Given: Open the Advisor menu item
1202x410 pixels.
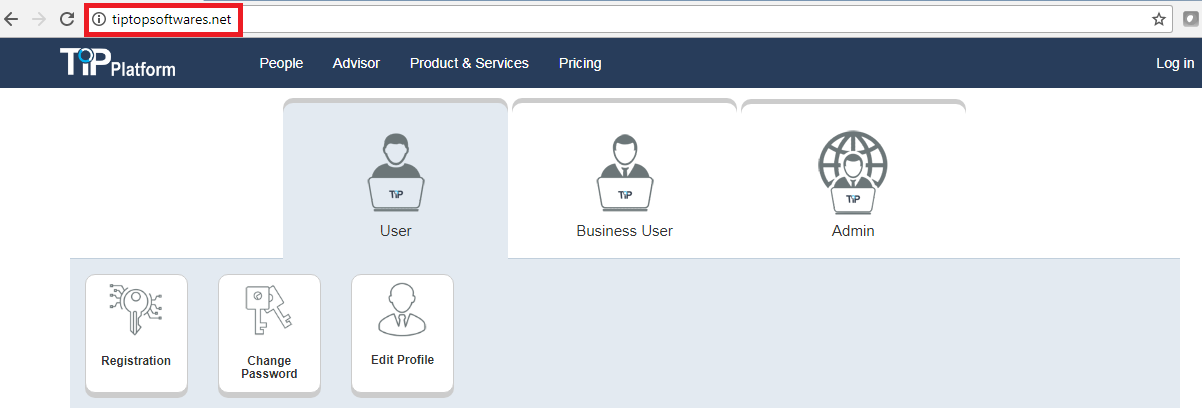Looking at the screenshot, I should [356, 63].
